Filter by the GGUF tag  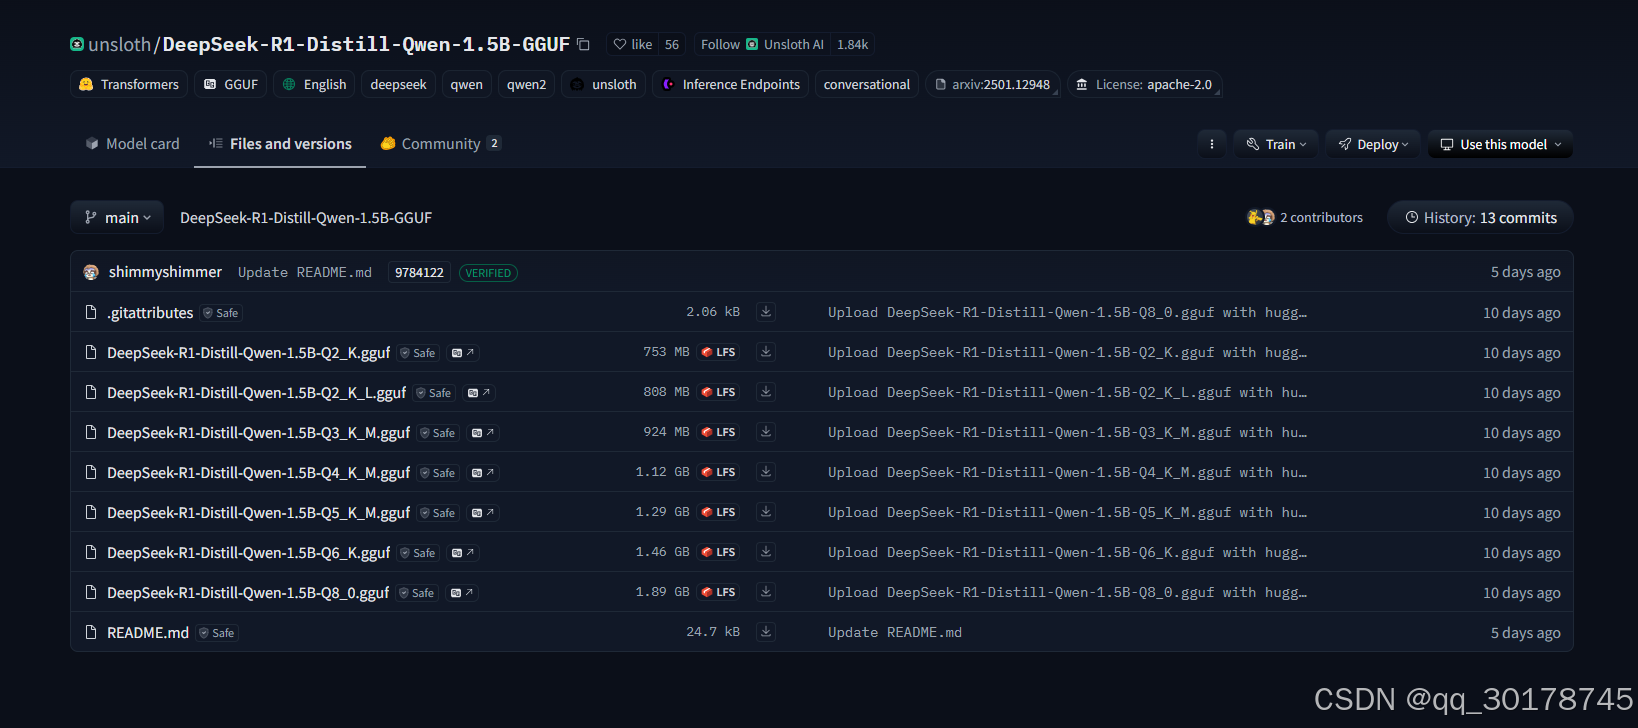[x=231, y=84]
